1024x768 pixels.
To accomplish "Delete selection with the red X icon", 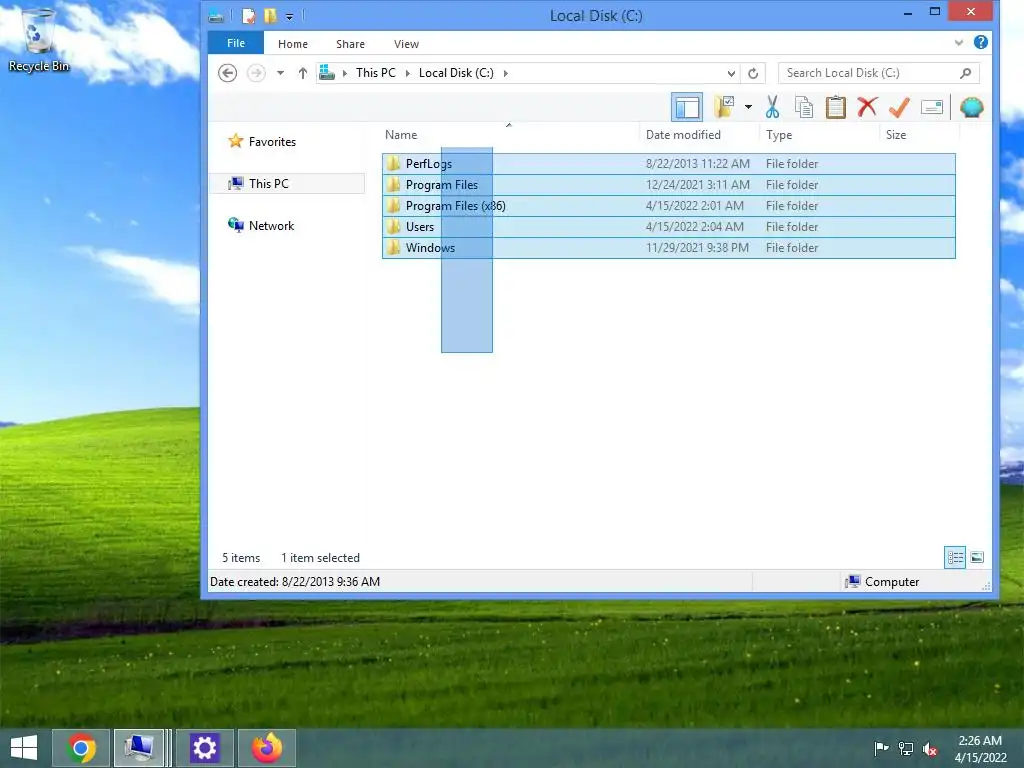I will (867, 107).
